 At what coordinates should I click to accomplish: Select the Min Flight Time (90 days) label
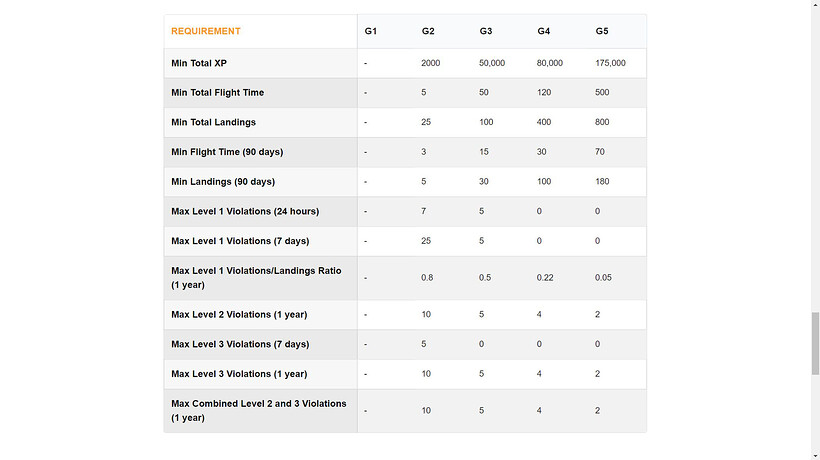point(227,152)
